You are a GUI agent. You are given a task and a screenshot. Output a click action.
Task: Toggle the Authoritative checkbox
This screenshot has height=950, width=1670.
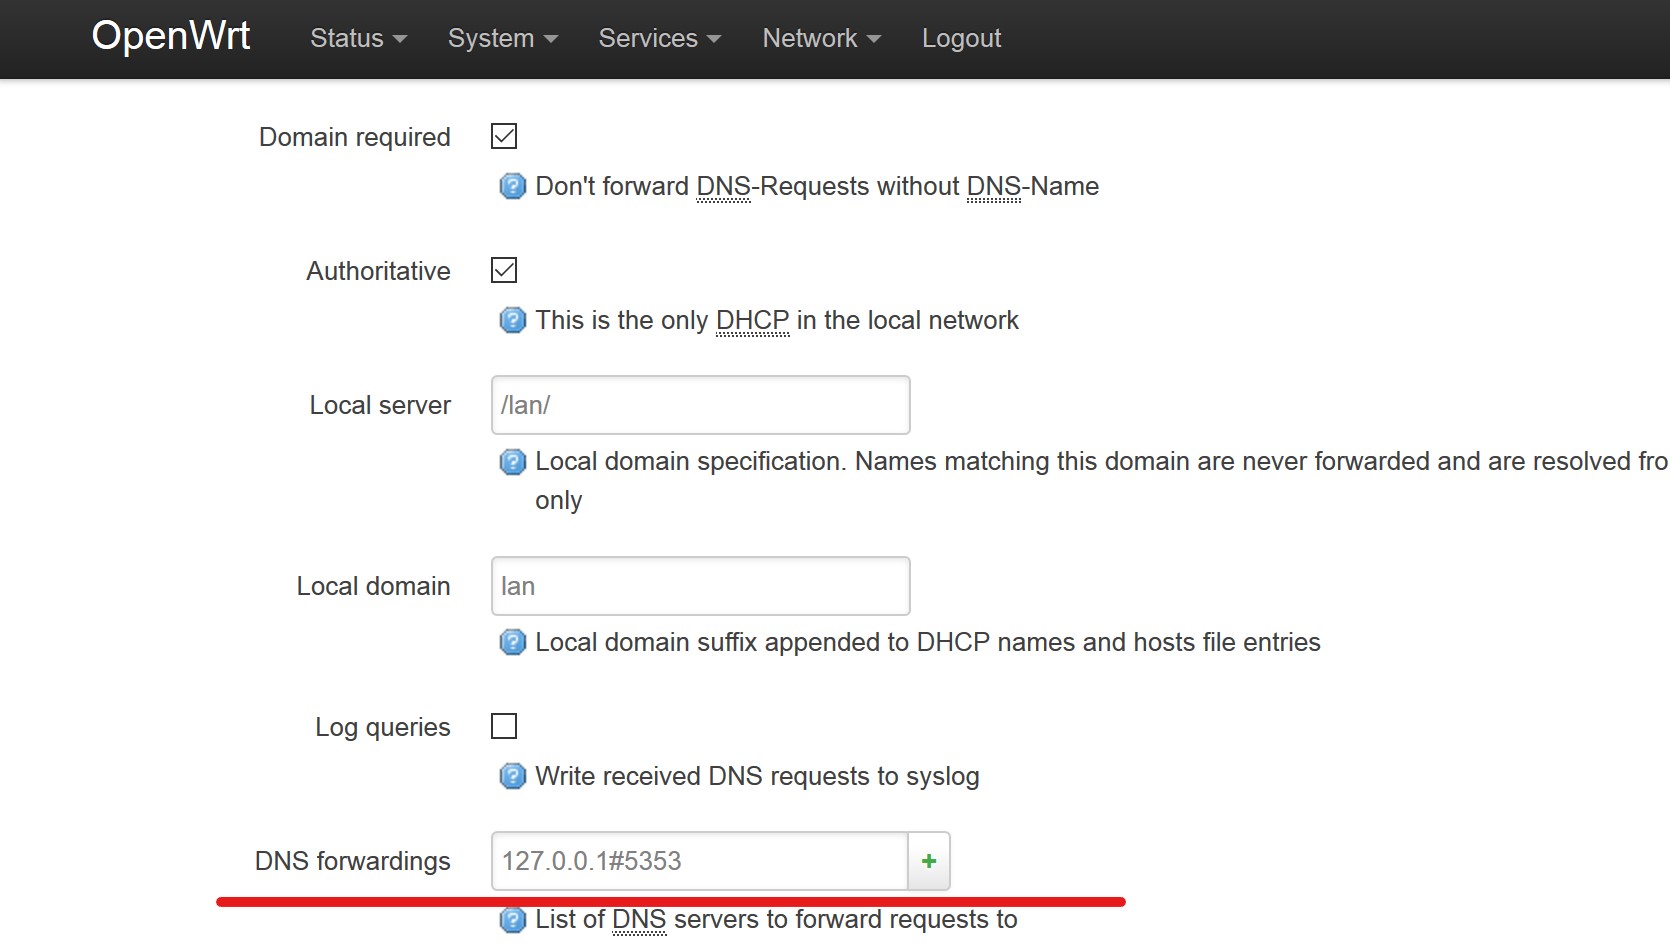click(504, 270)
